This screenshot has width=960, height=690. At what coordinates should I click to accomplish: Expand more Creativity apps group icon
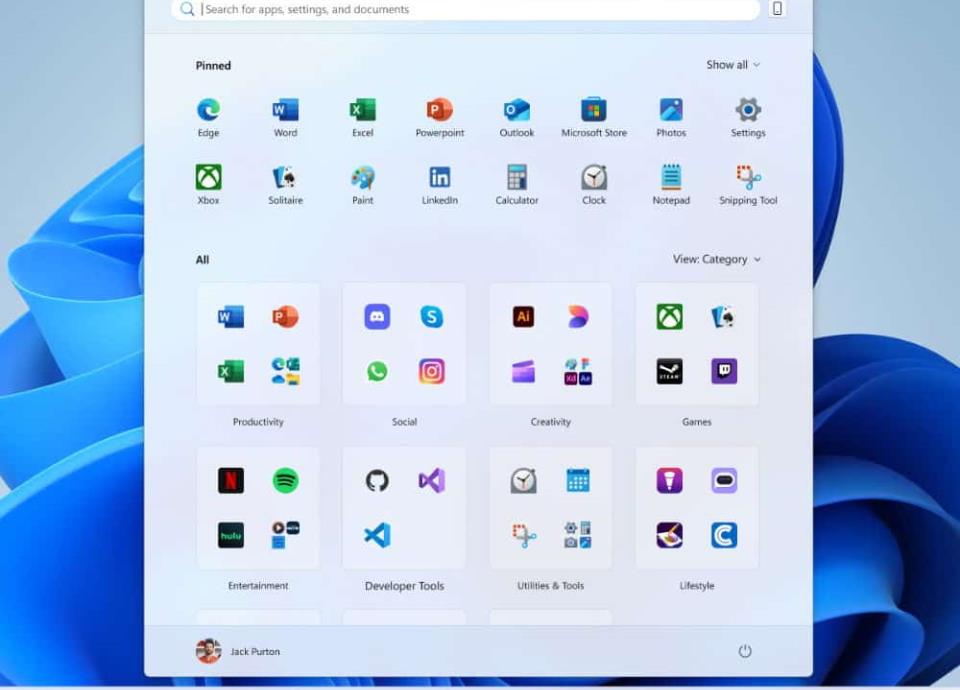[578, 371]
